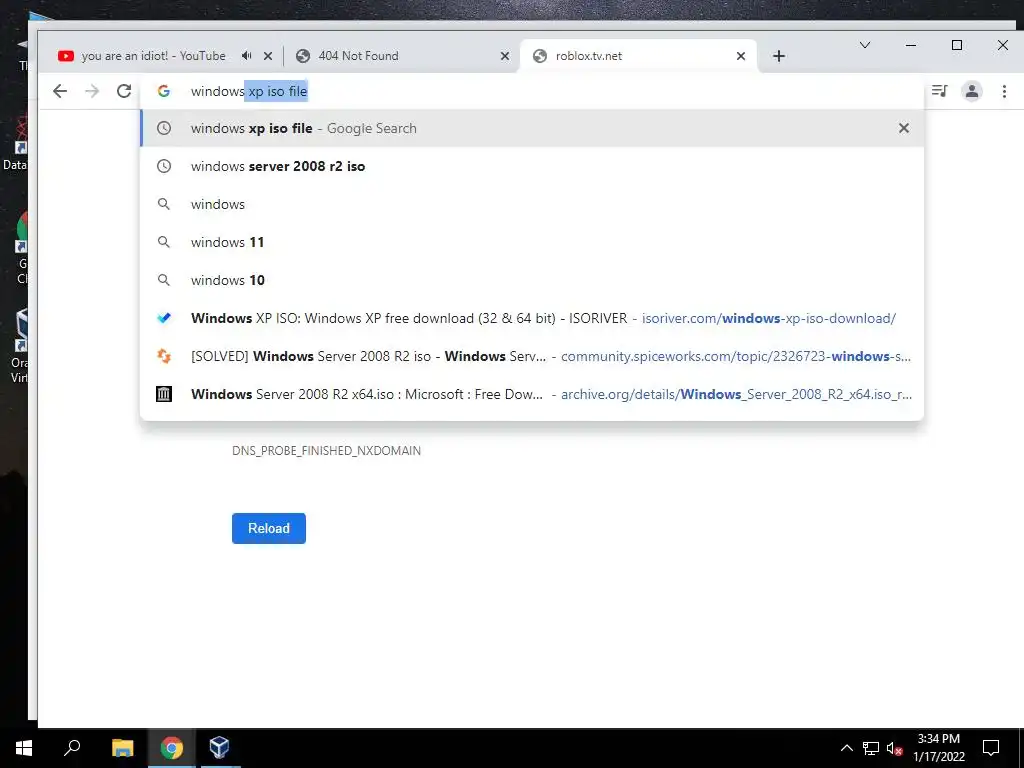Choose 'windows server 2008 r2 iso' history suggestion
Image resolution: width=1024 pixels, height=768 pixels.
(x=532, y=166)
